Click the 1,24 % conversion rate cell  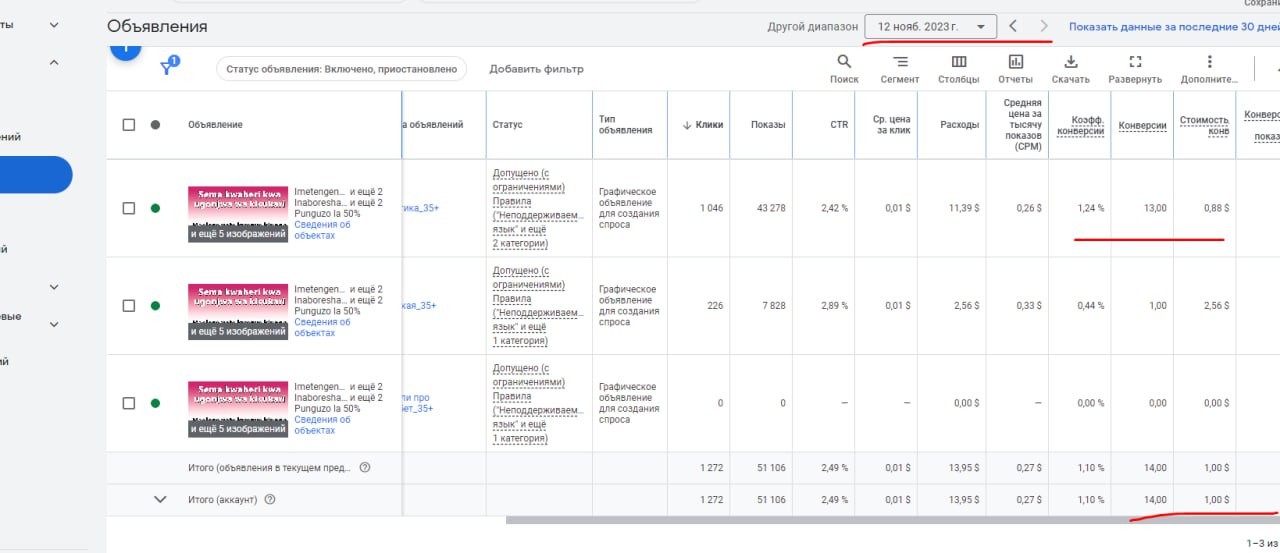tap(1091, 208)
